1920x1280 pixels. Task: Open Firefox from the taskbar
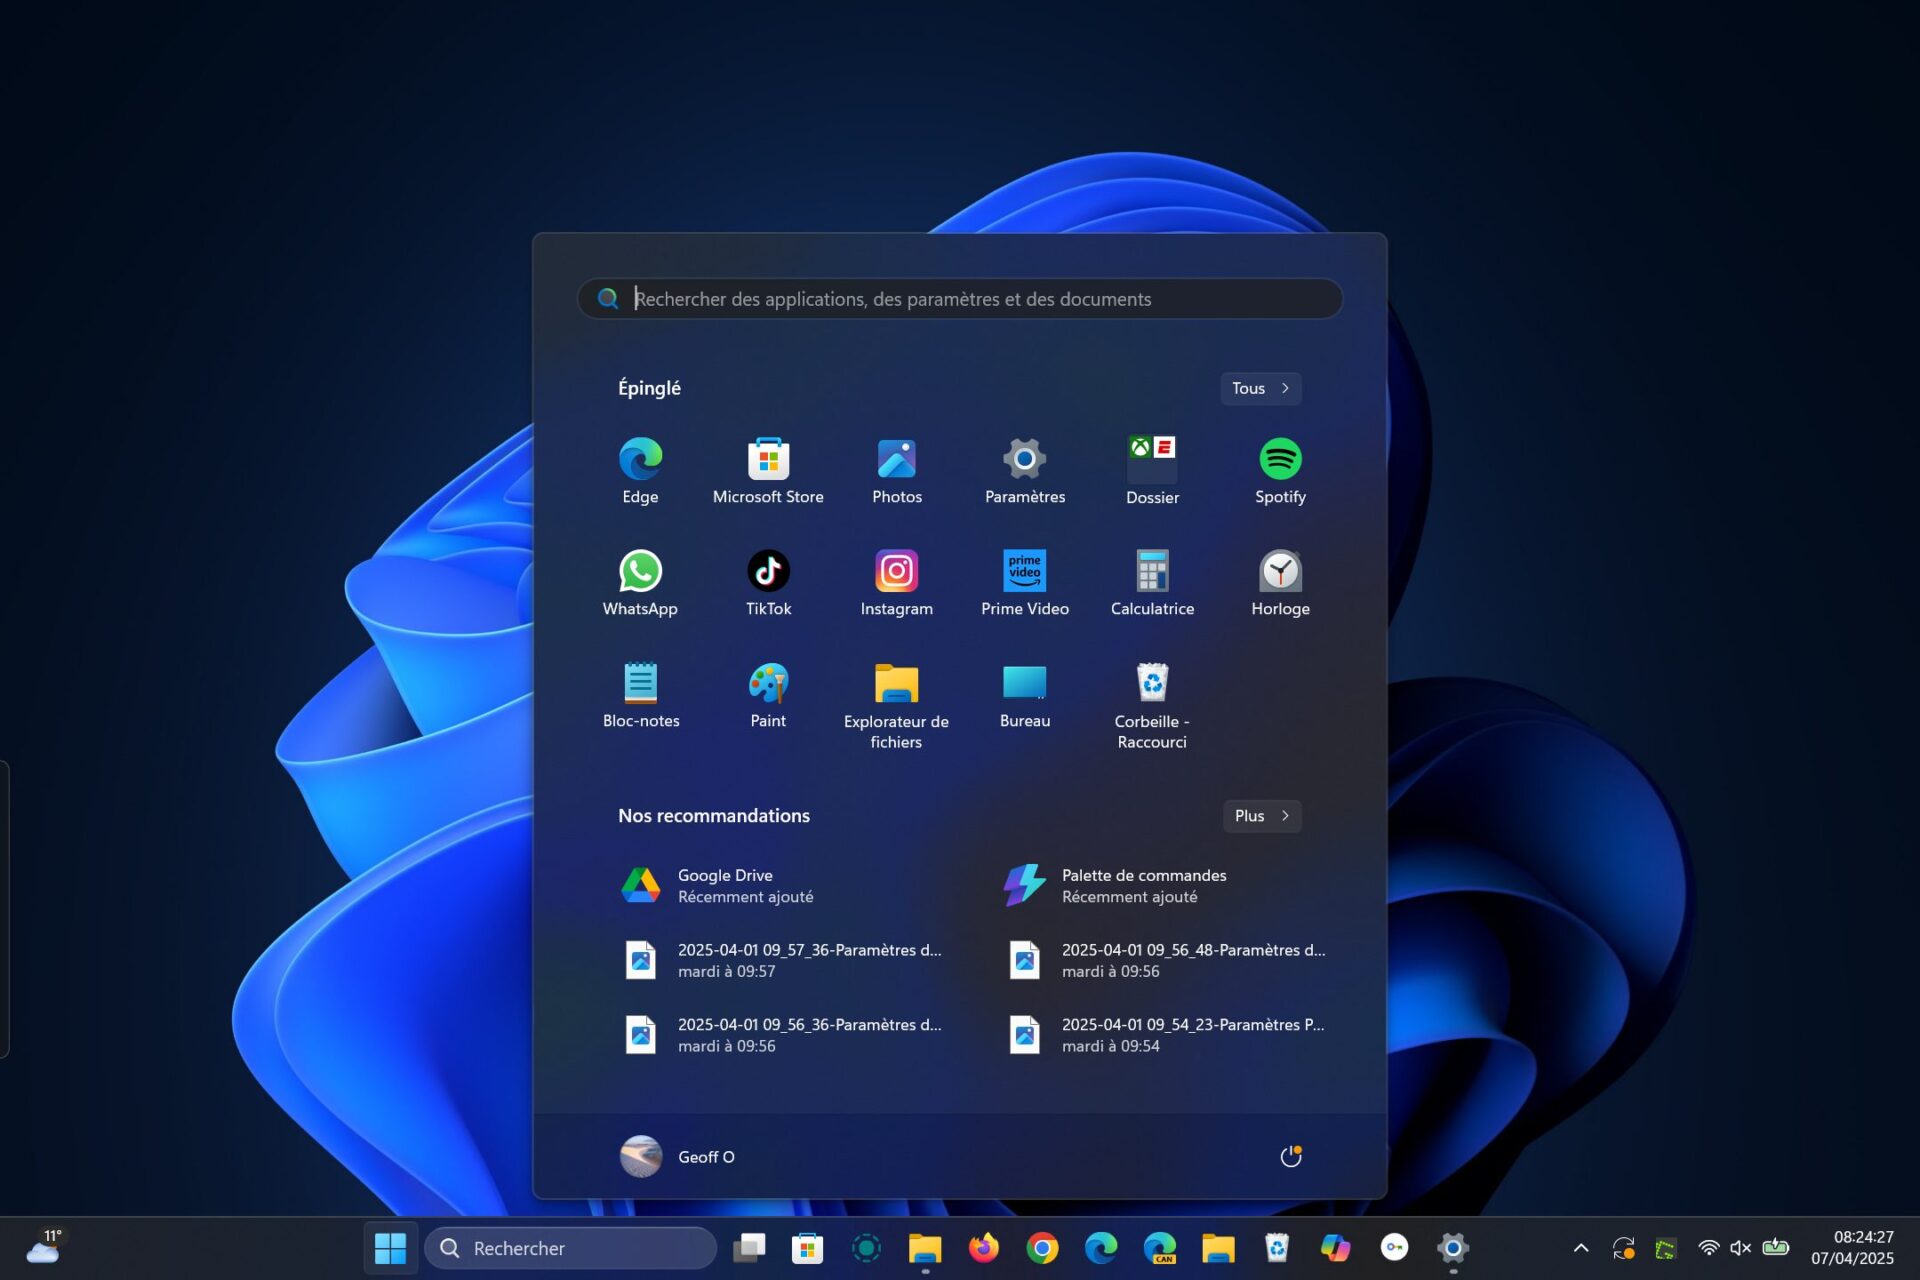[983, 1248]
